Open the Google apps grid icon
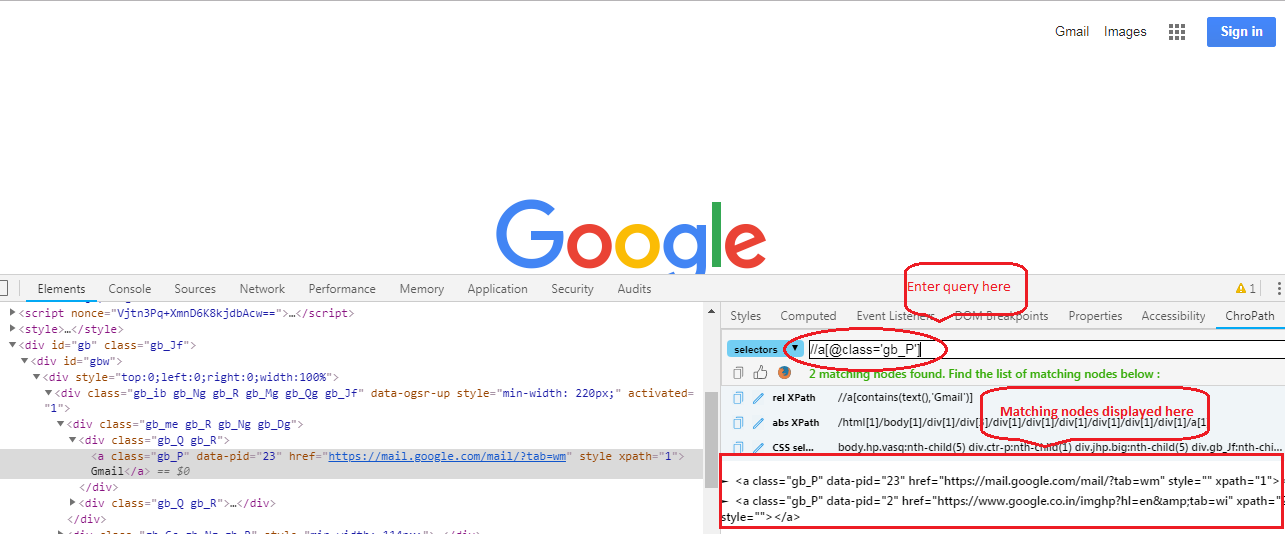This screenshot has height=534, width=1285. pyautogui.click(x=1177, y=32)
